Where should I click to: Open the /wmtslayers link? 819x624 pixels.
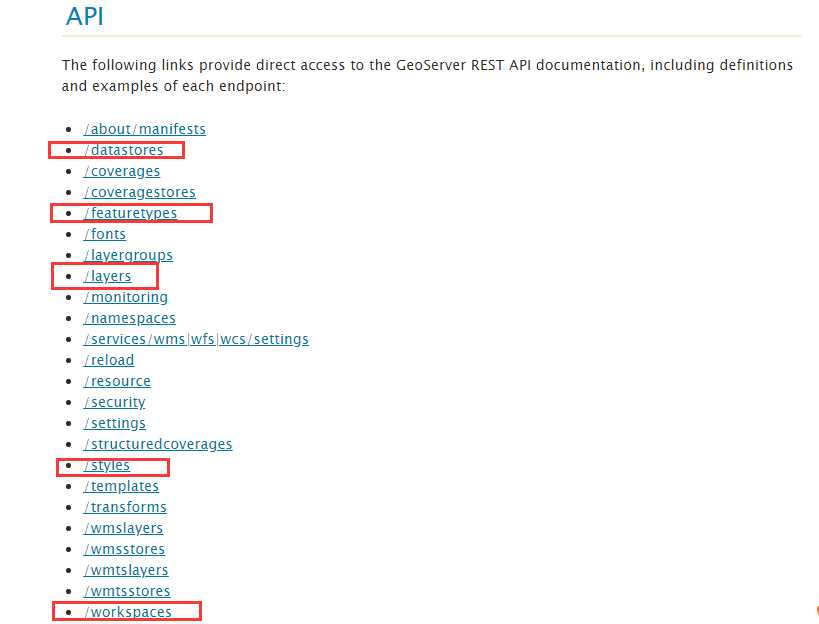click(x=126, y=570)
